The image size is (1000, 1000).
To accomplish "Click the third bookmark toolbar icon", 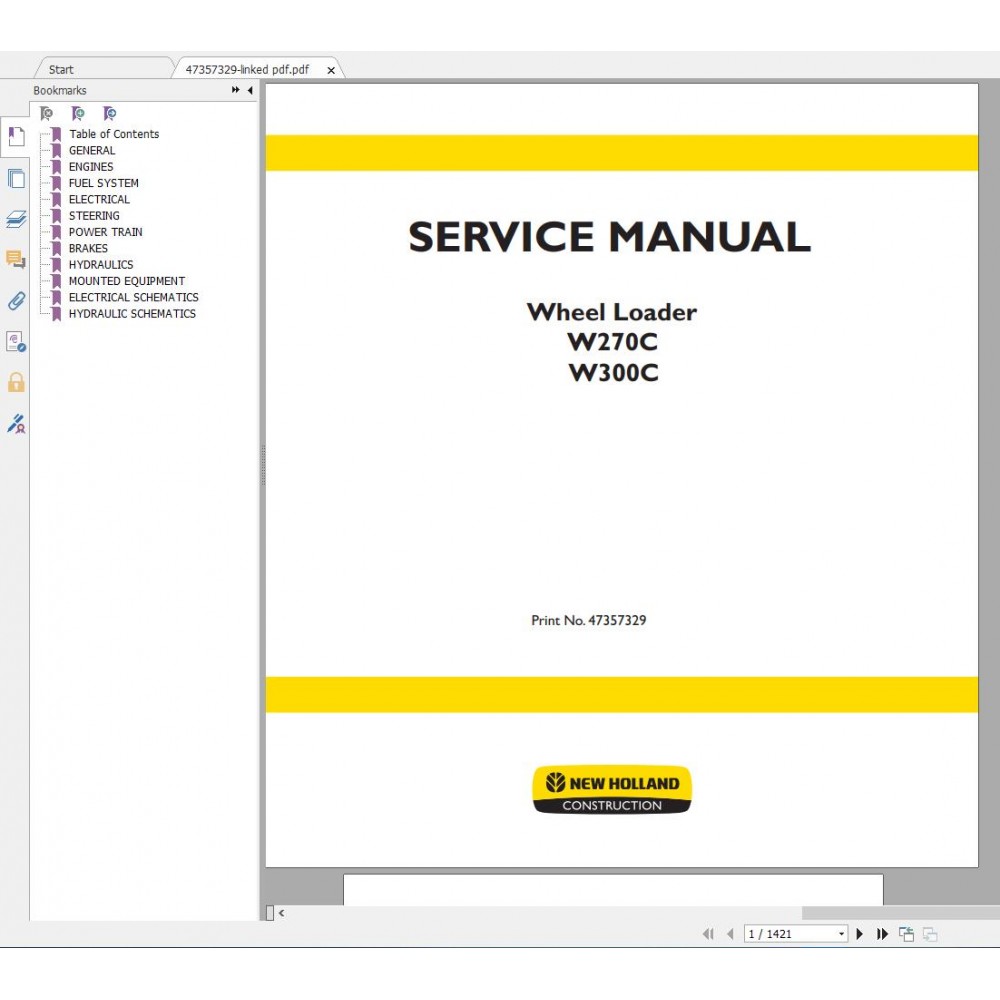I will pyautogui.click(x=110, y=114).
